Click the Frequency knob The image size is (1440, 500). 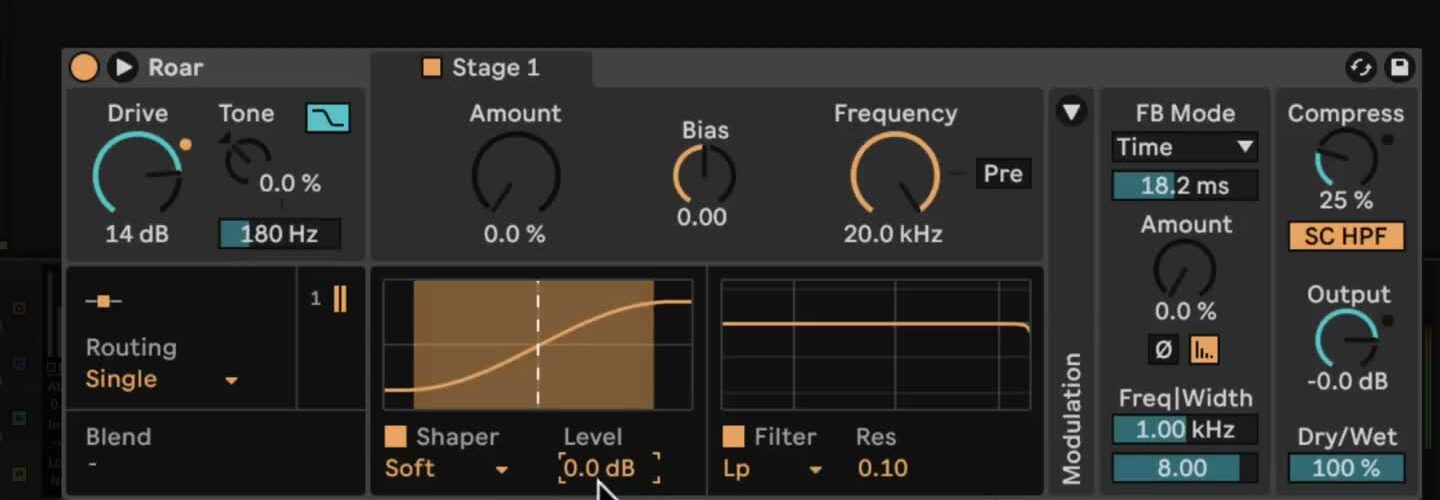(895, 174)
